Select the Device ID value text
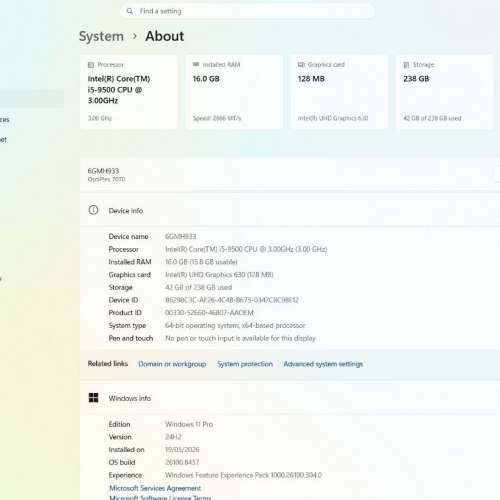The height and width of the screenshot is (500, 500). pyautogui.click(x=232, y=300)
